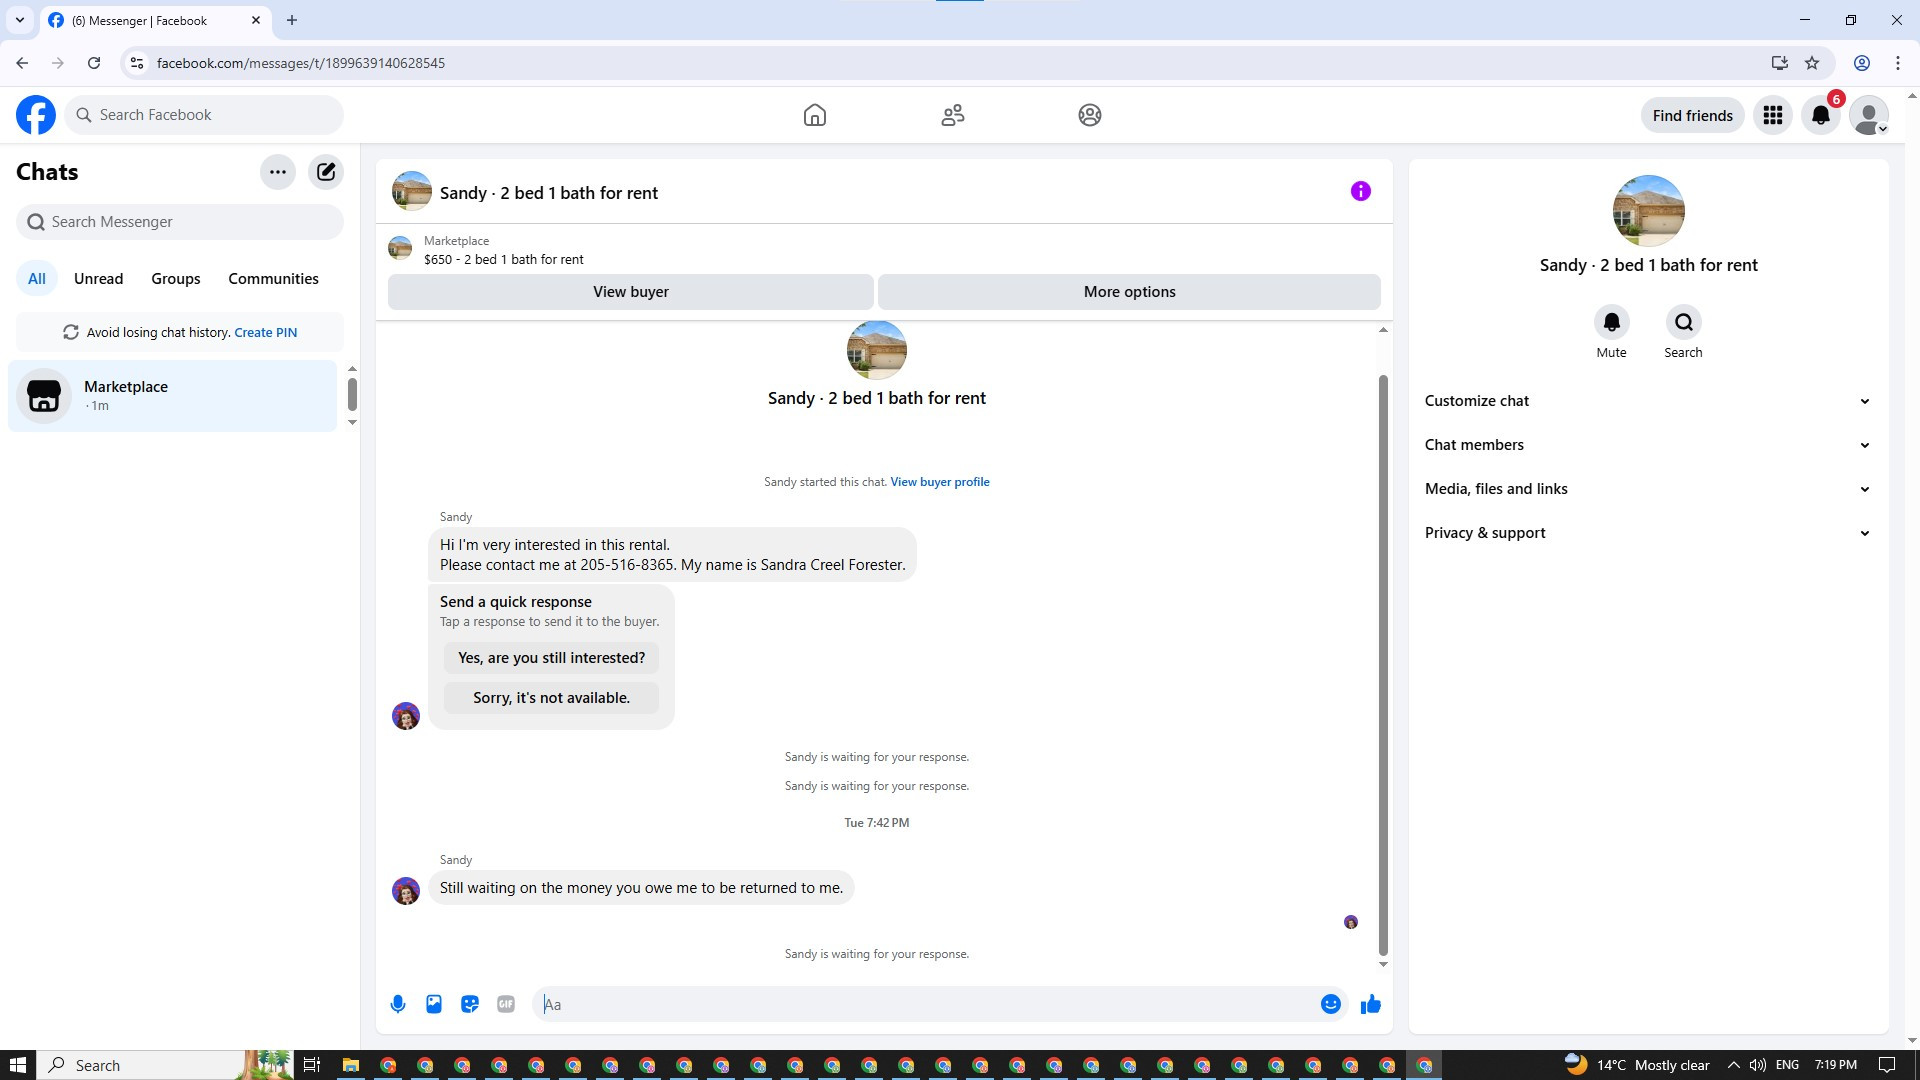1920x1080 pixels.
Task: Expand Privacy & support section
Action: tap(1647, 533)
